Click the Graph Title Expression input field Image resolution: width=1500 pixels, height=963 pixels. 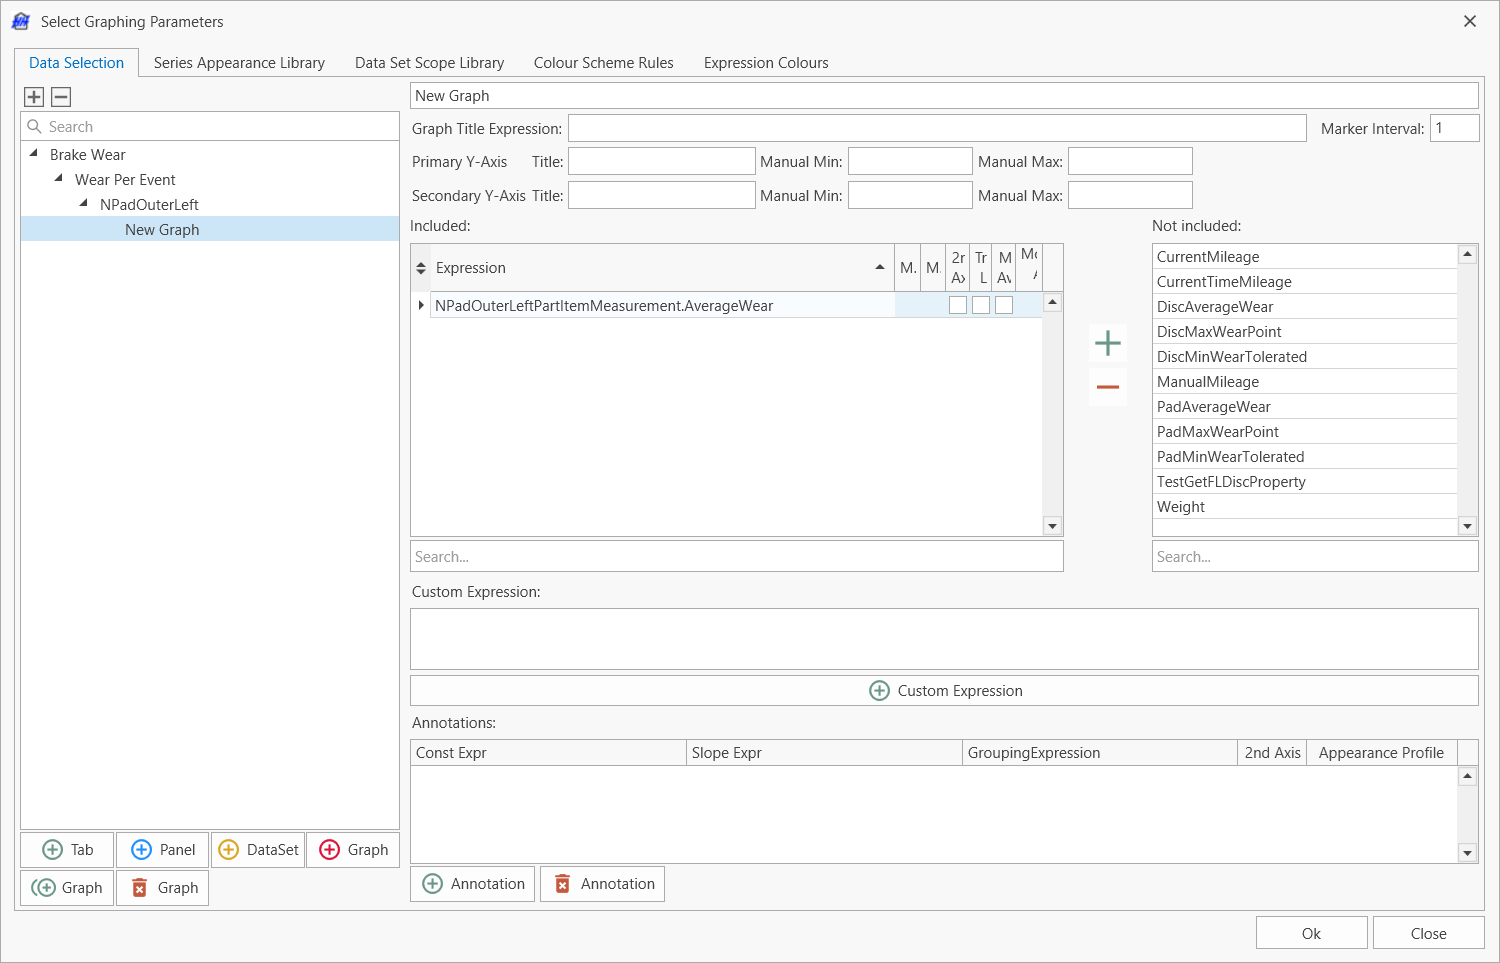937,129
